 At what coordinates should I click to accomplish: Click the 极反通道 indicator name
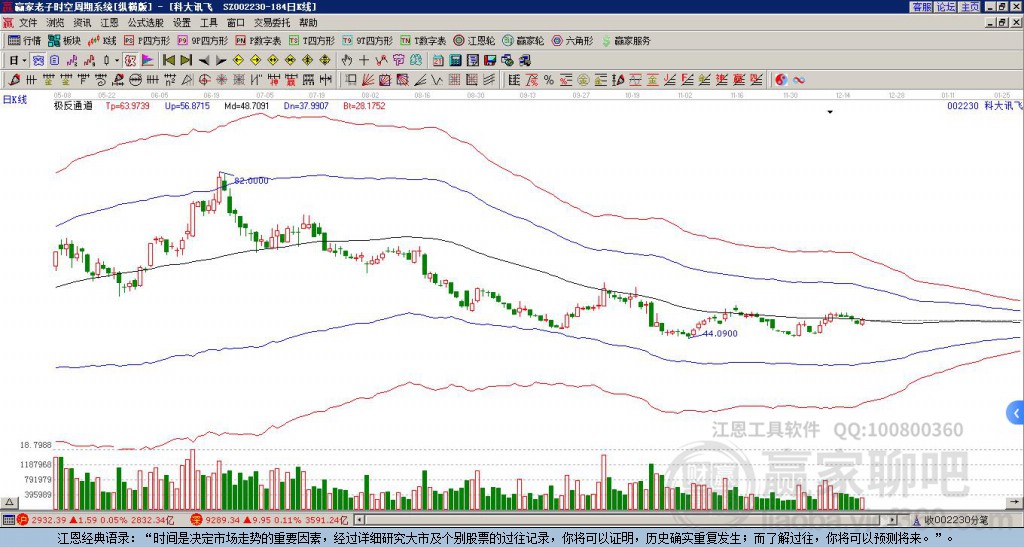point(73,106)
